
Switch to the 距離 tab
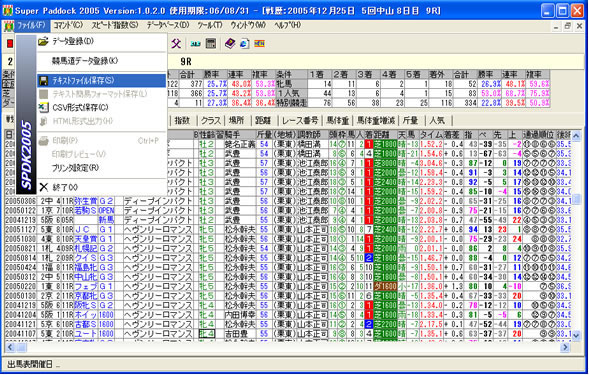pyautogui.click(x=263, y=120)
